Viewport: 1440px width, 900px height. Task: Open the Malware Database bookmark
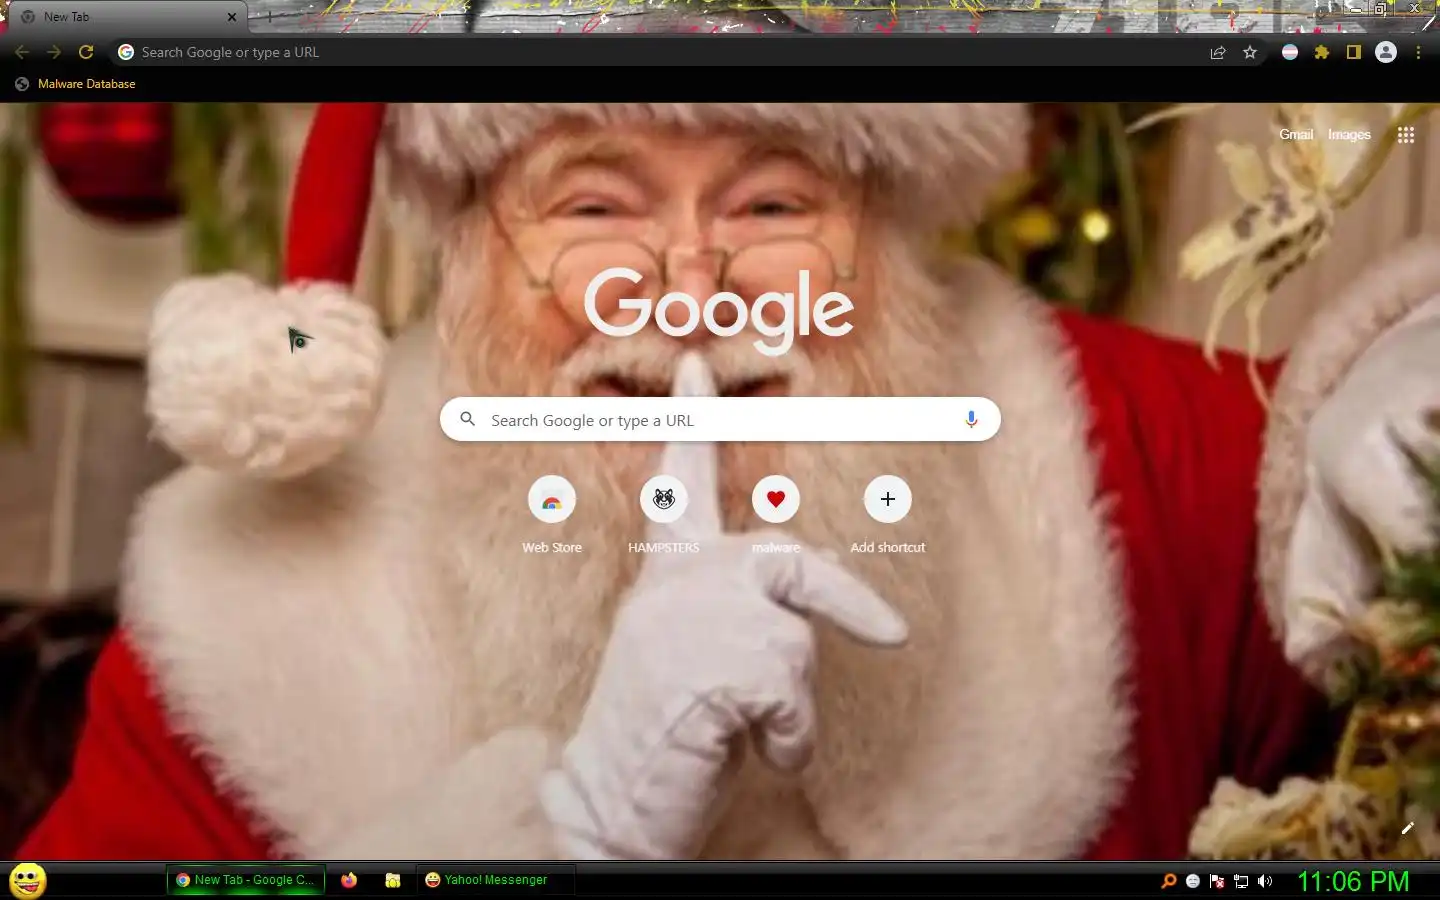[x=76, y=84]
